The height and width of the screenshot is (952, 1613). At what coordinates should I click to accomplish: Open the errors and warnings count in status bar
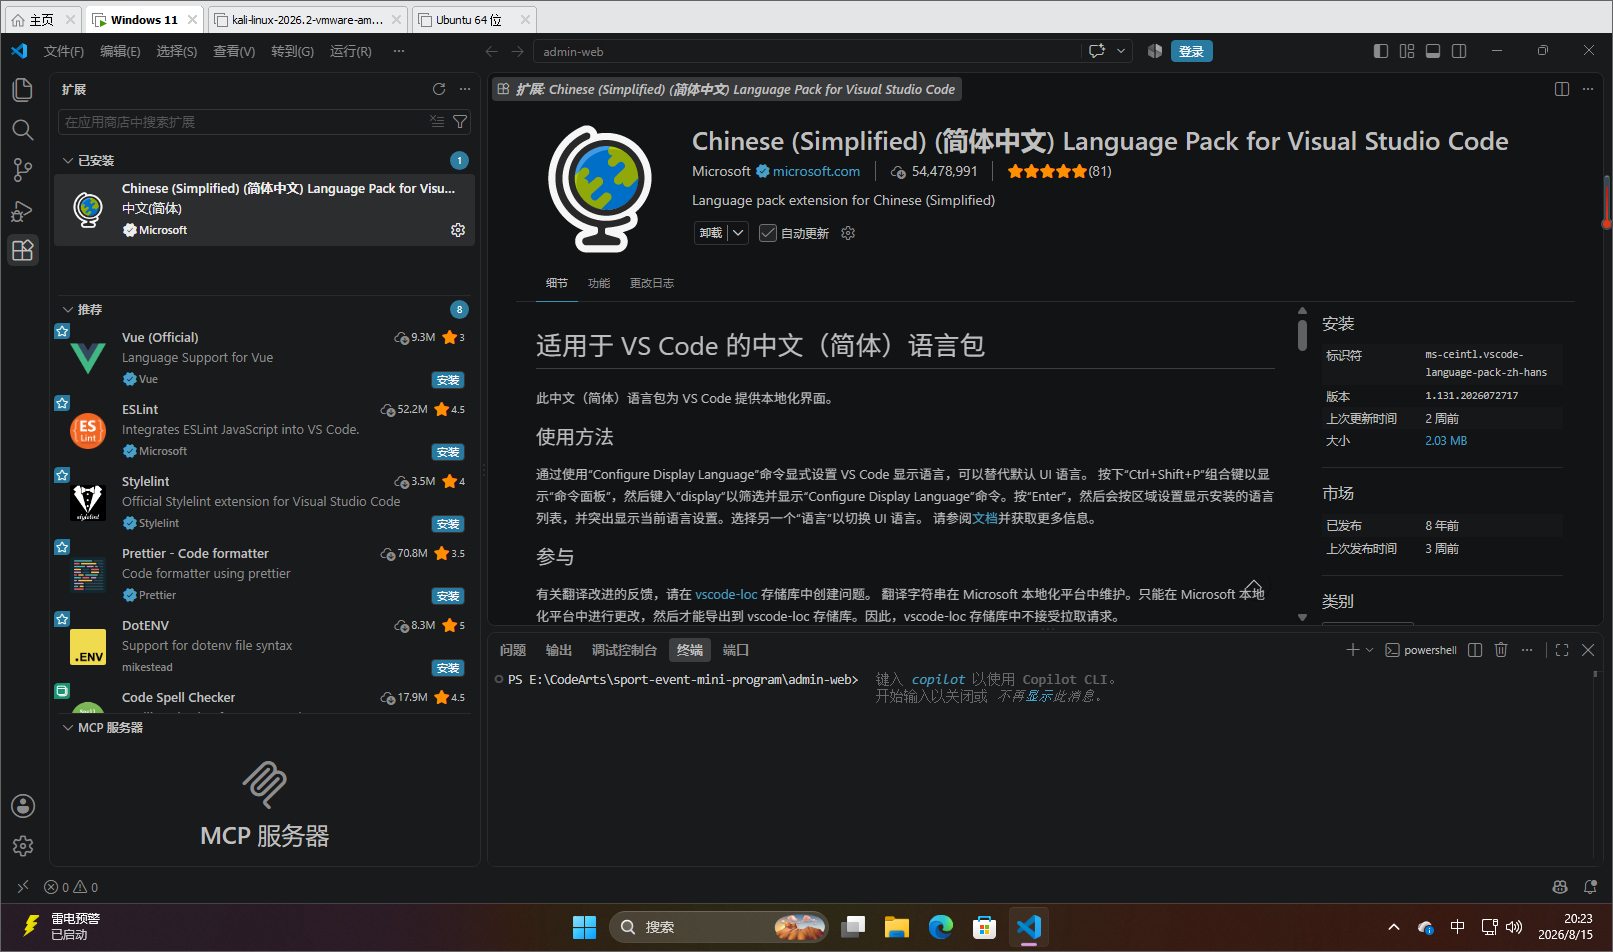71,887
